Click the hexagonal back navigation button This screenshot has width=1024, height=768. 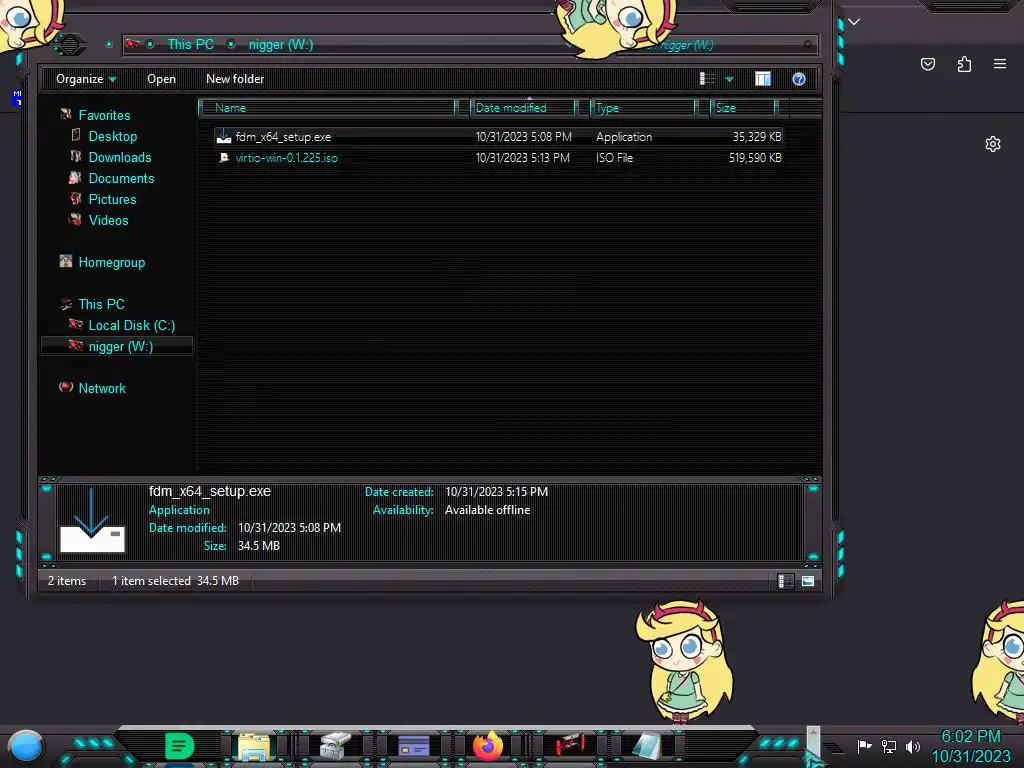70,44
